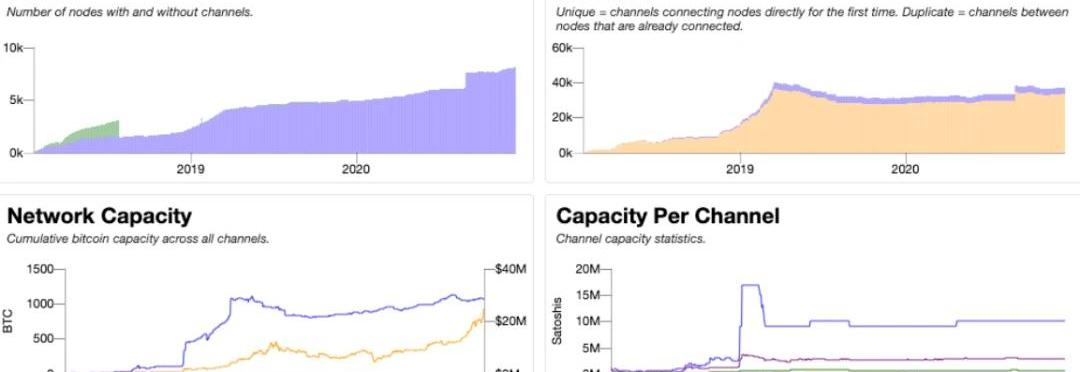1080x372 pixels.
Task: Click the $20M right axis label
Action: [512, 322]
